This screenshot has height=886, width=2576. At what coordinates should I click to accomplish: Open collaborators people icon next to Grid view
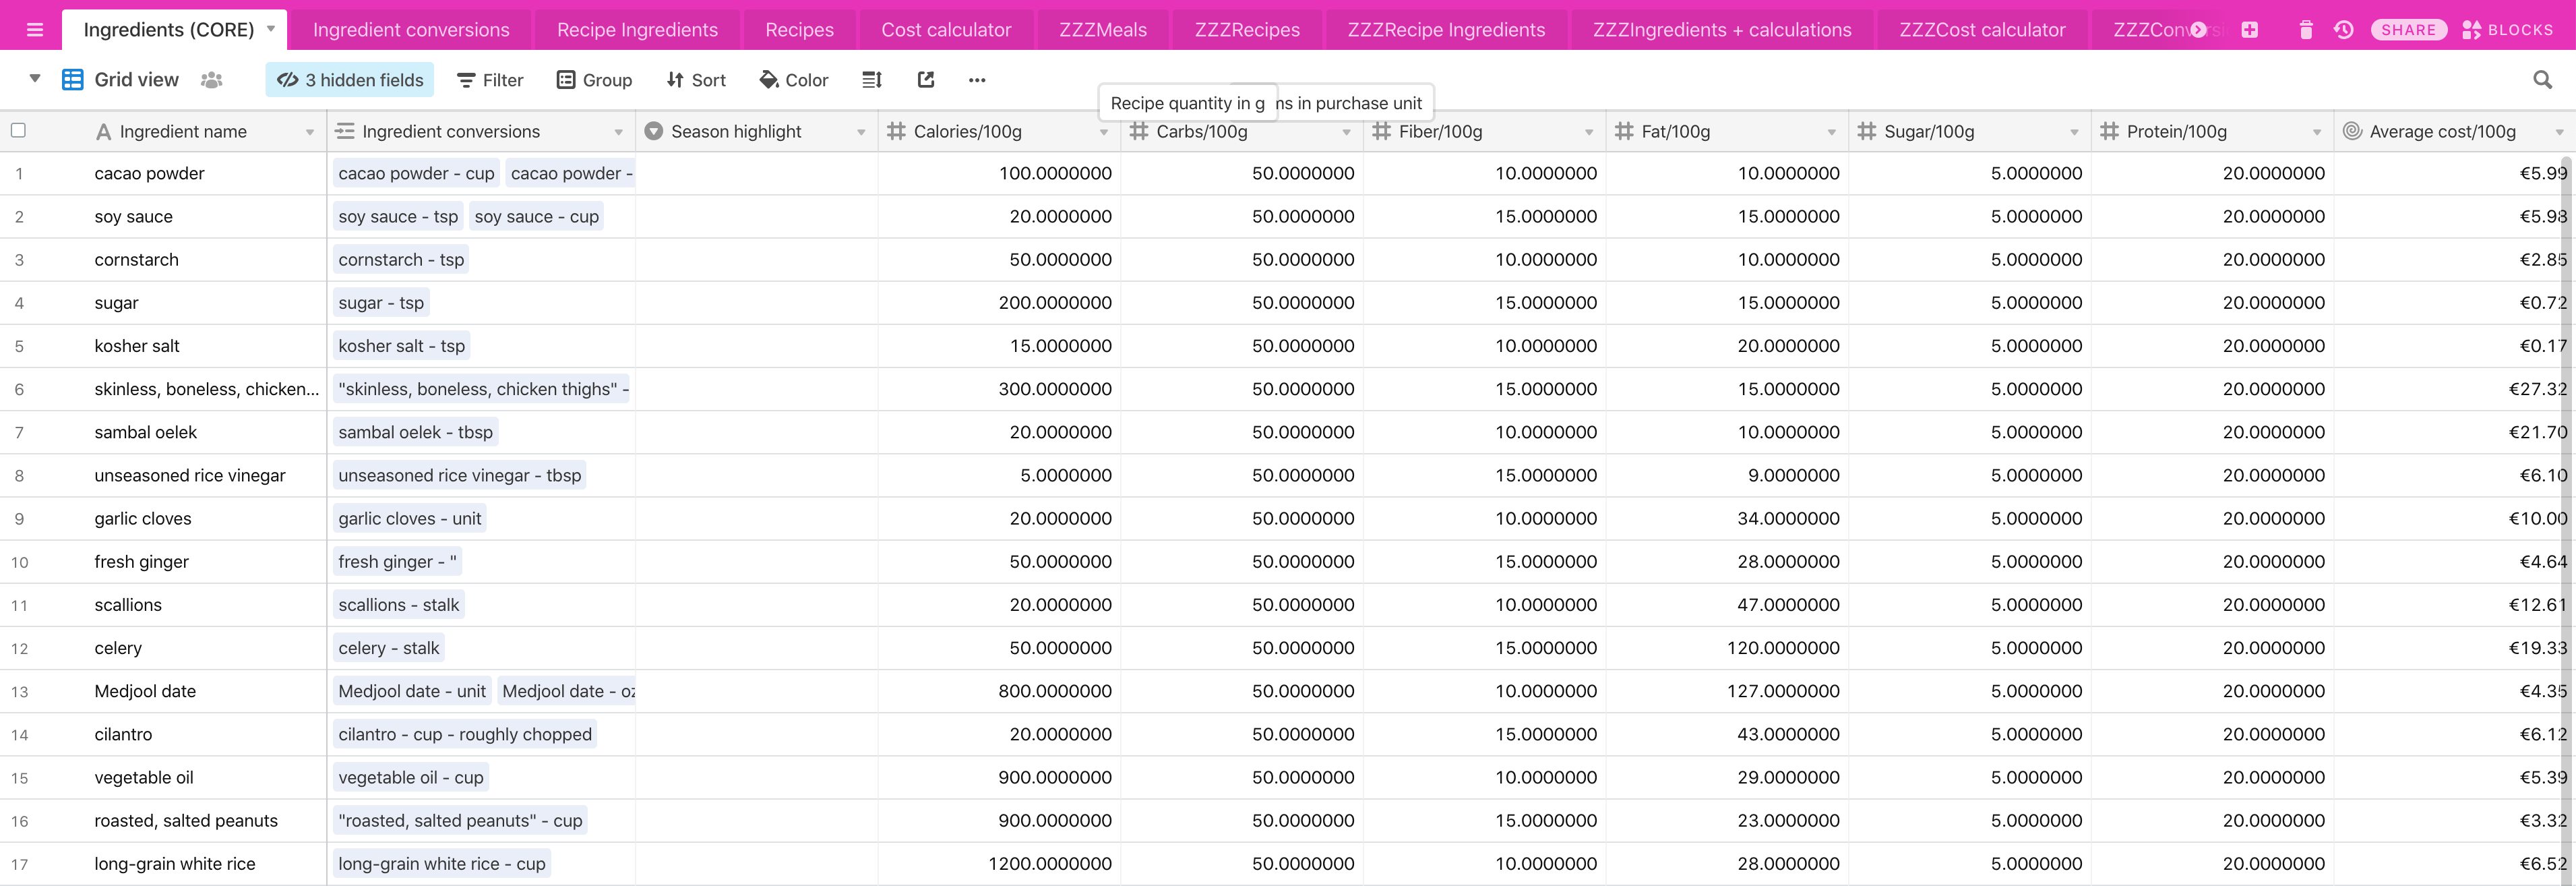[211, 80]
